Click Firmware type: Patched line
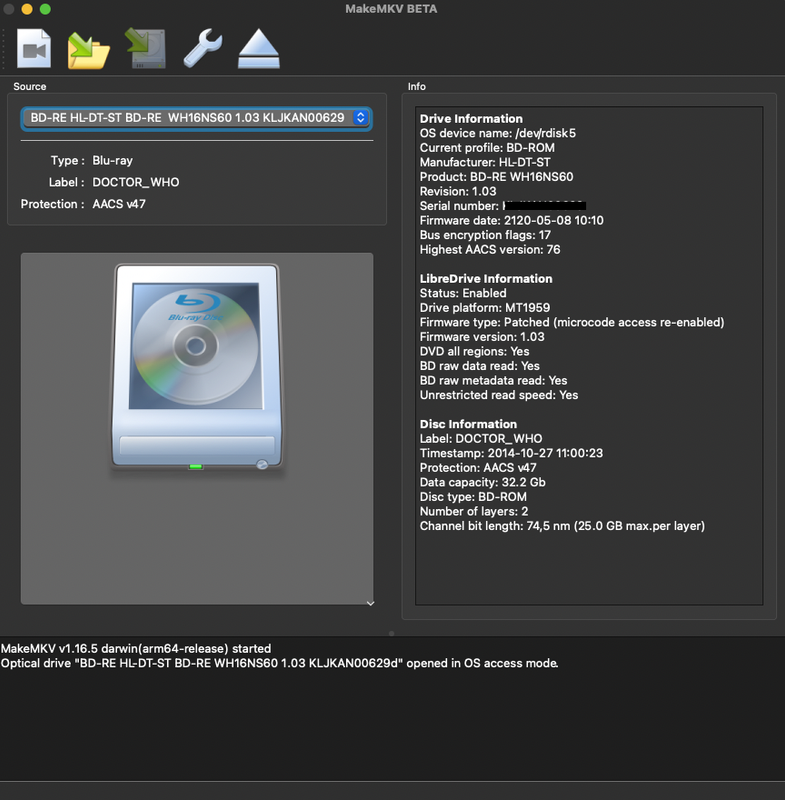The width and height of the screenshot is (785, 800). pos(572,322)
